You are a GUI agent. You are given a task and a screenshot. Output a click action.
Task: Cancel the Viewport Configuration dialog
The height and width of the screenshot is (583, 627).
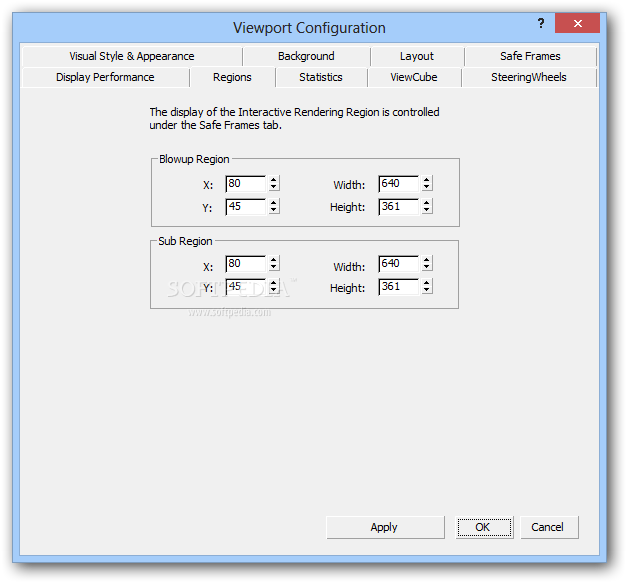(x=549, y=527)
